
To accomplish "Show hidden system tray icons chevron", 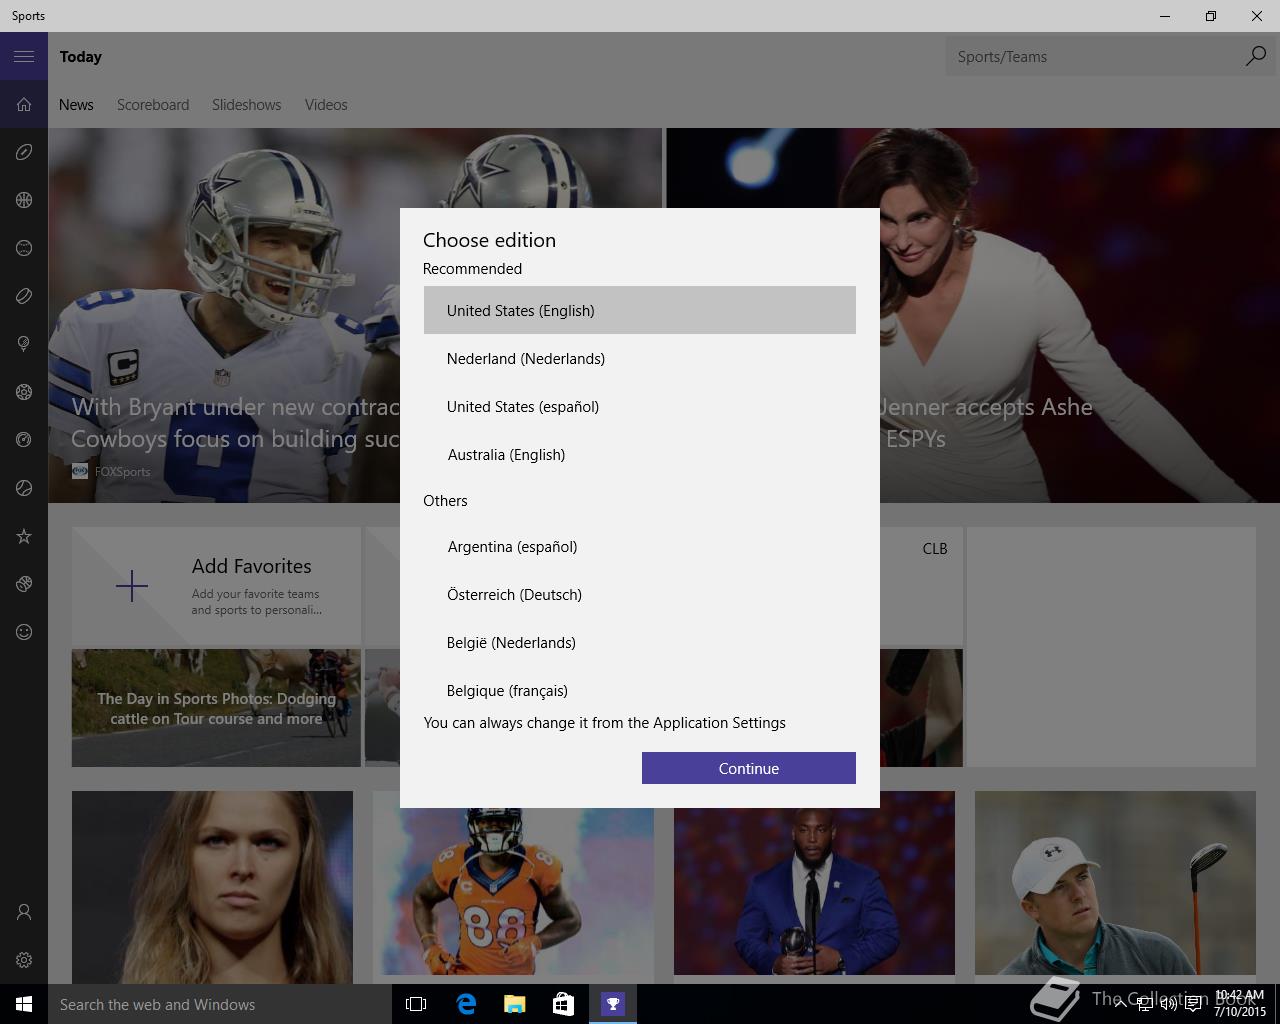I will click(x=1119, y=1004).
